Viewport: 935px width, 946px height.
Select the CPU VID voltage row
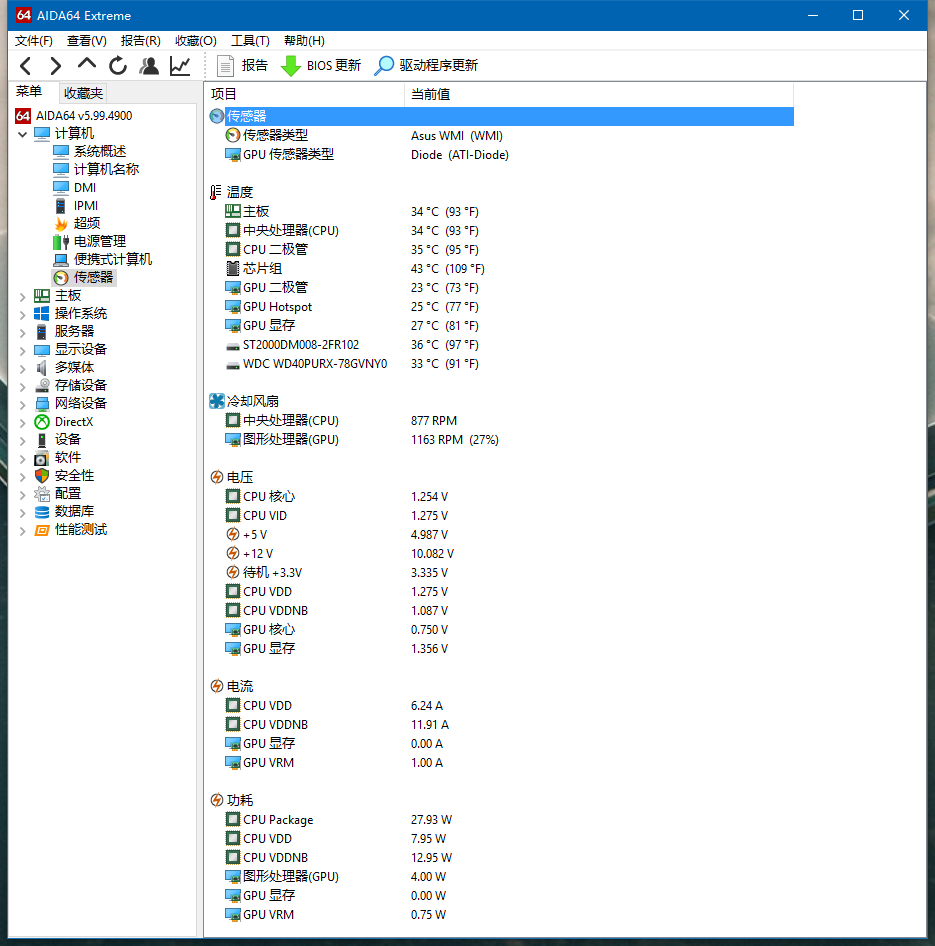pos(501,516)
